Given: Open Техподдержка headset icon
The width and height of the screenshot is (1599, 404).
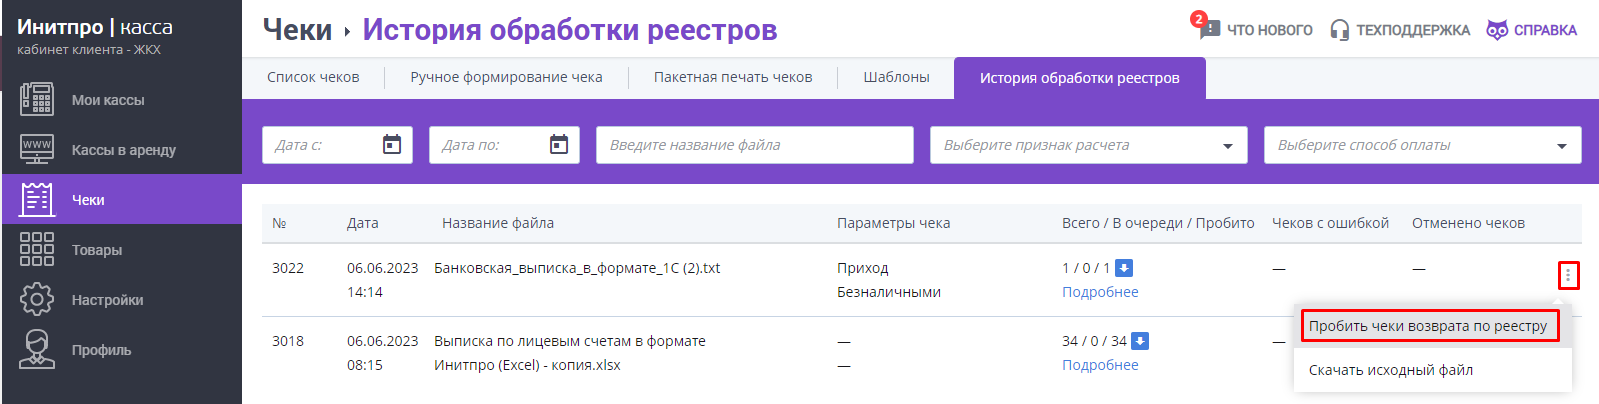Looking at the screenshot, I should pyautogui.click(x=1339, y=30).
